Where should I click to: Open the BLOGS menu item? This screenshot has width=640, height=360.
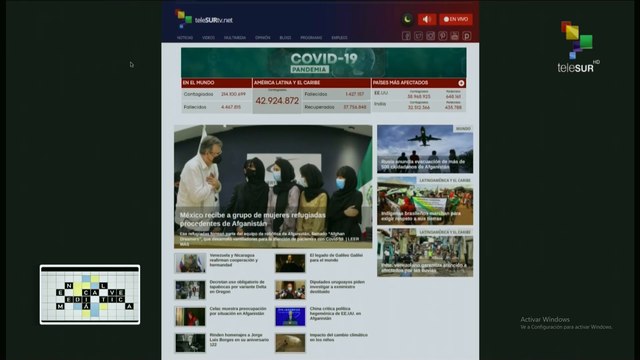coord(285,38)
